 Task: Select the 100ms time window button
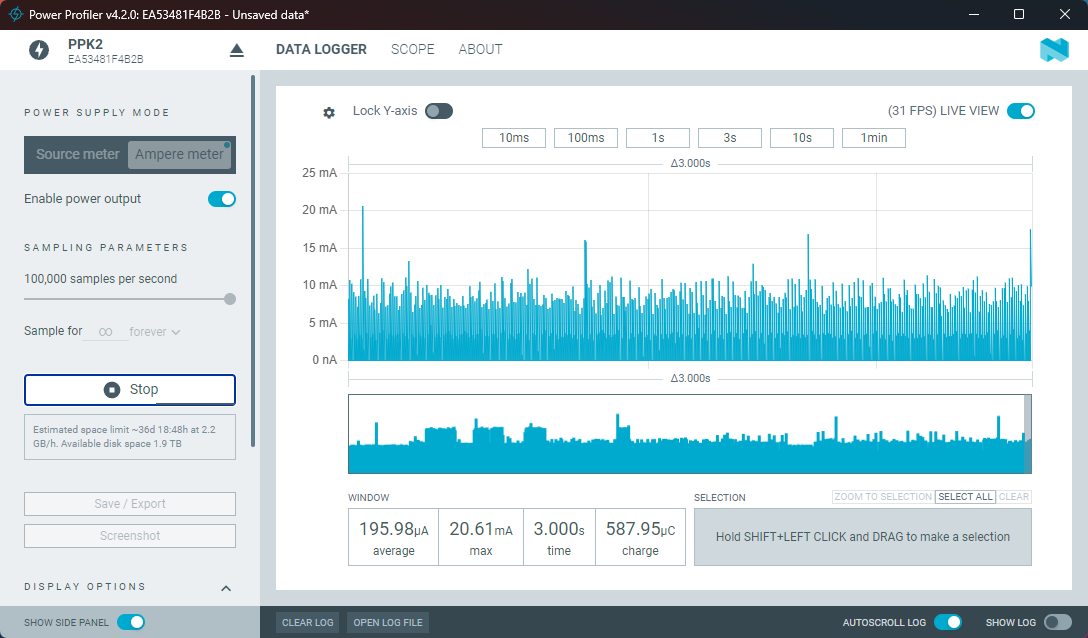tap(586, 138)
